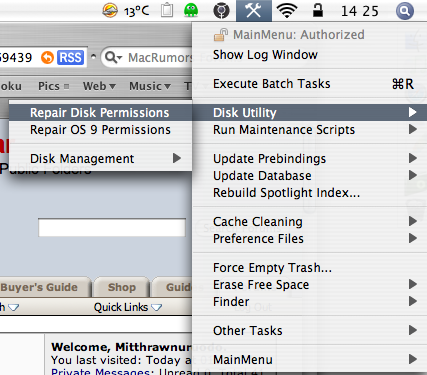Expand the Update Prebindings submenu

coord(310,159)
